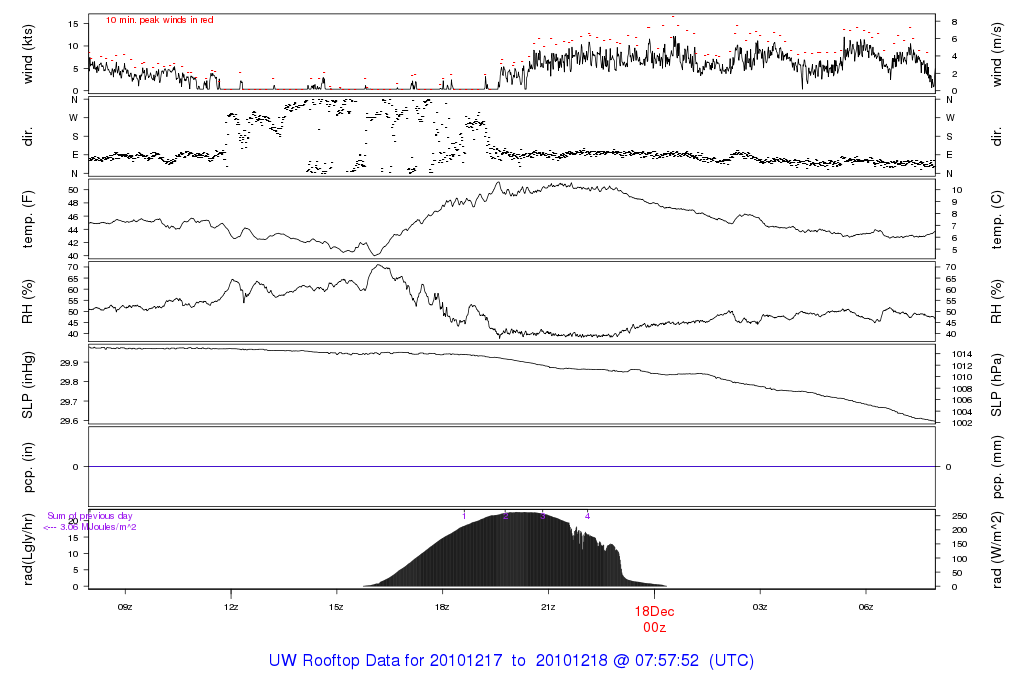Select the 'pcp. (in)' axis label

pos(29,467)
